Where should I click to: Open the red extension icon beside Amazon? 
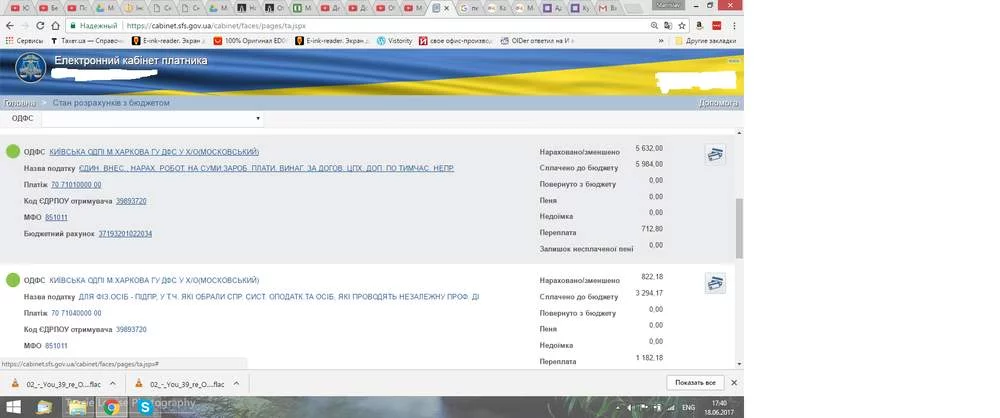[x=716, y=26]
